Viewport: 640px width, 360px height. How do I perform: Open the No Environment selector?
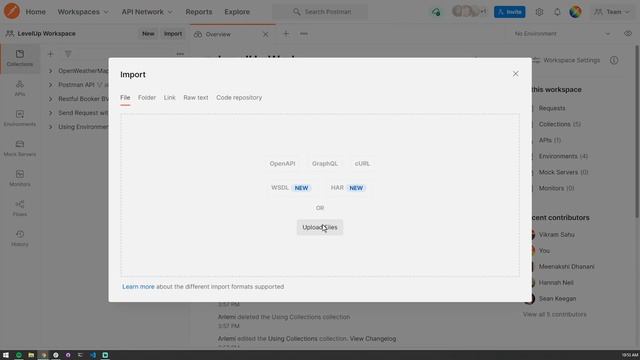(x=563, y=33)
